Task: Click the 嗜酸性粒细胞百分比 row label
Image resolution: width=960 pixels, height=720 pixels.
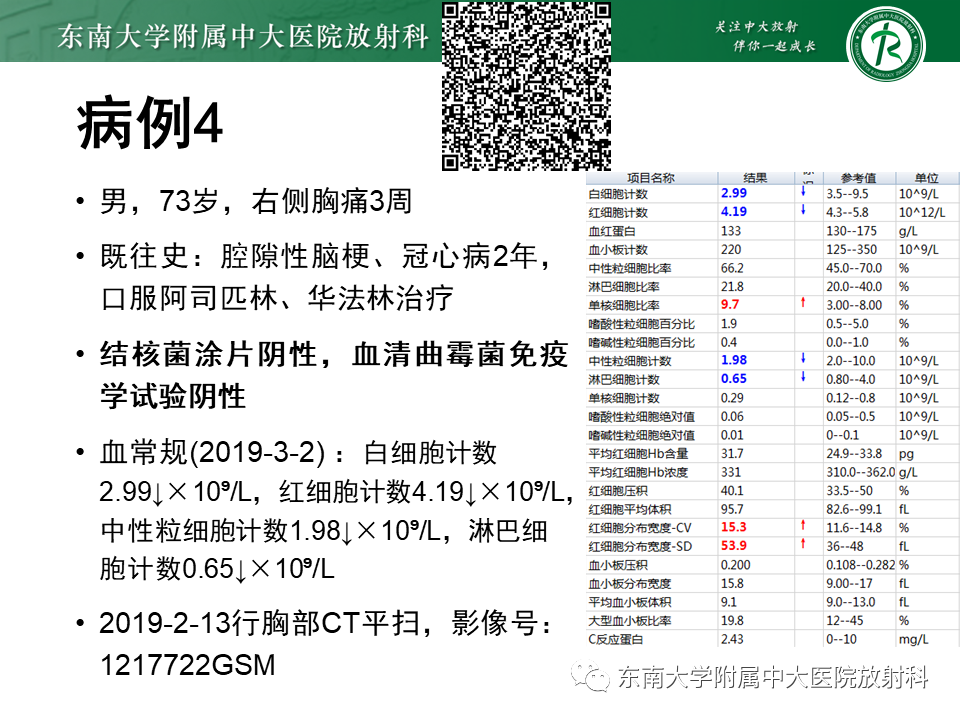Action: tap(642, 324)
